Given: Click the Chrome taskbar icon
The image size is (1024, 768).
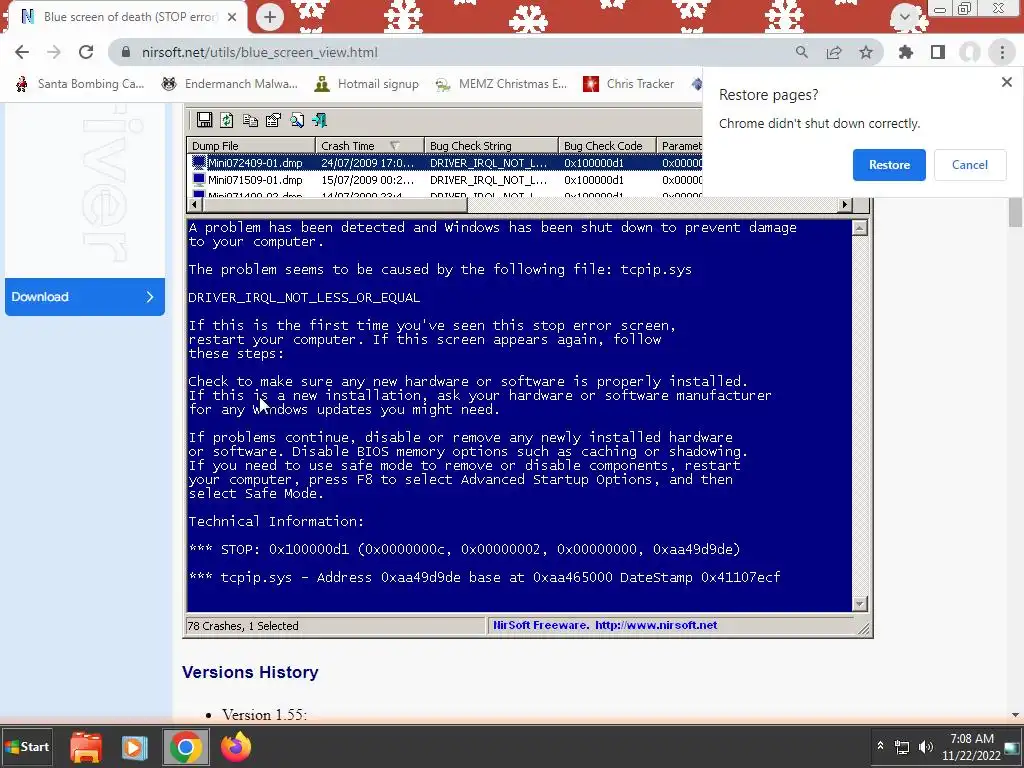Looking at the screenshot, I should pyautogui.click(x=185, y=747).
